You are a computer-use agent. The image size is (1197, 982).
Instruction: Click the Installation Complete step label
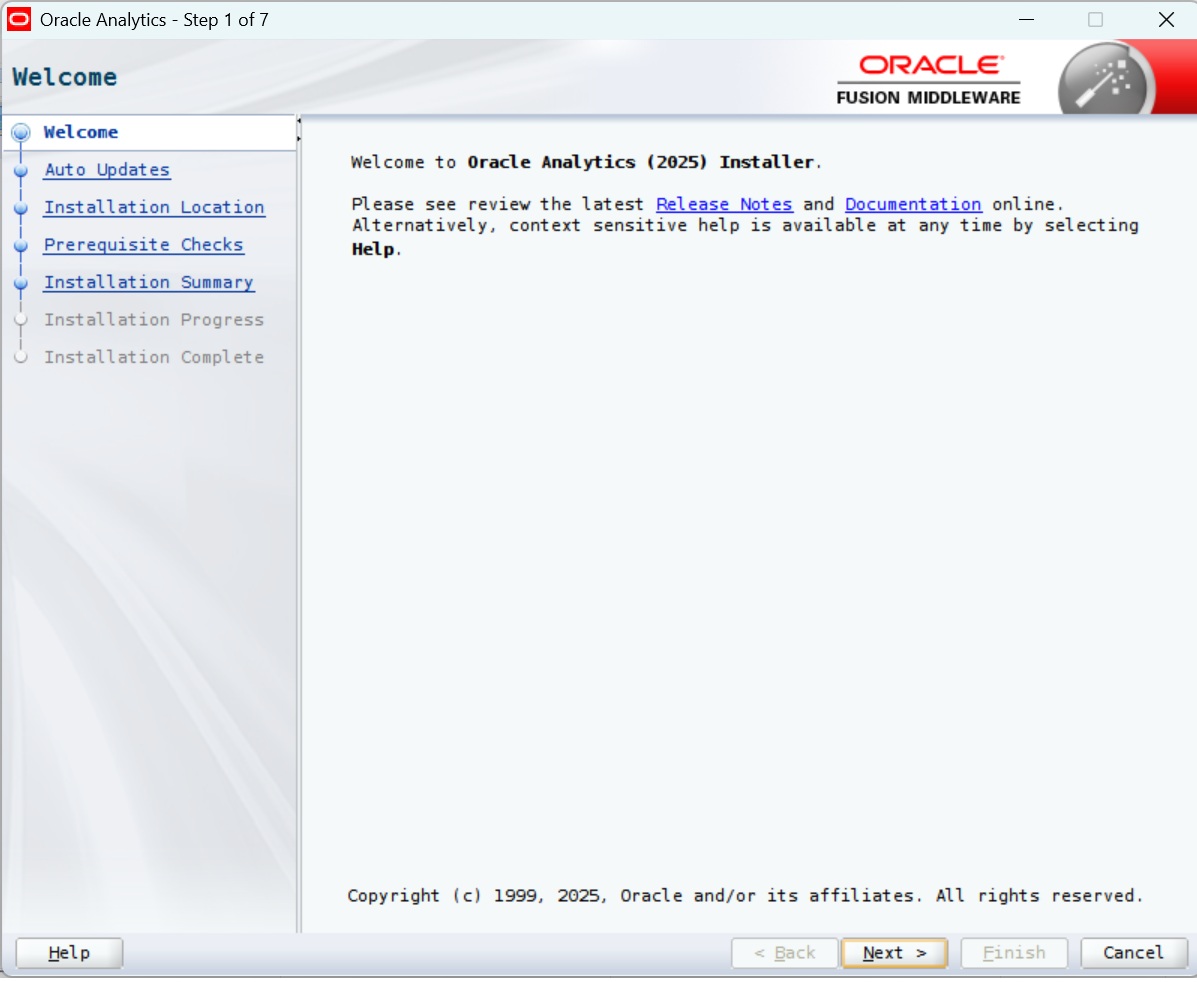tap(153, 357)
